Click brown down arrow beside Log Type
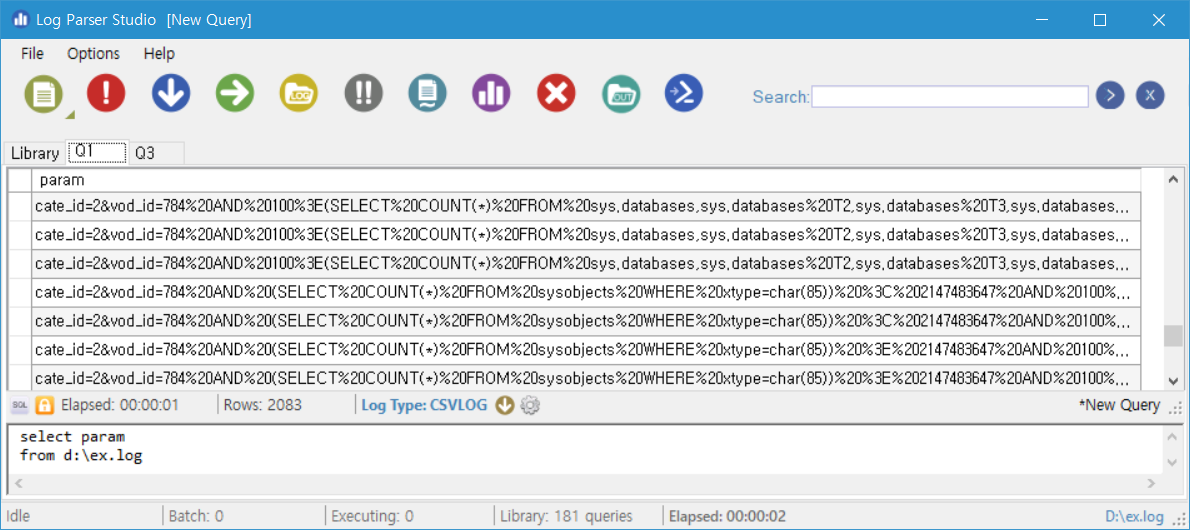Screen dimensions: 1190x530 click(505, 405)
